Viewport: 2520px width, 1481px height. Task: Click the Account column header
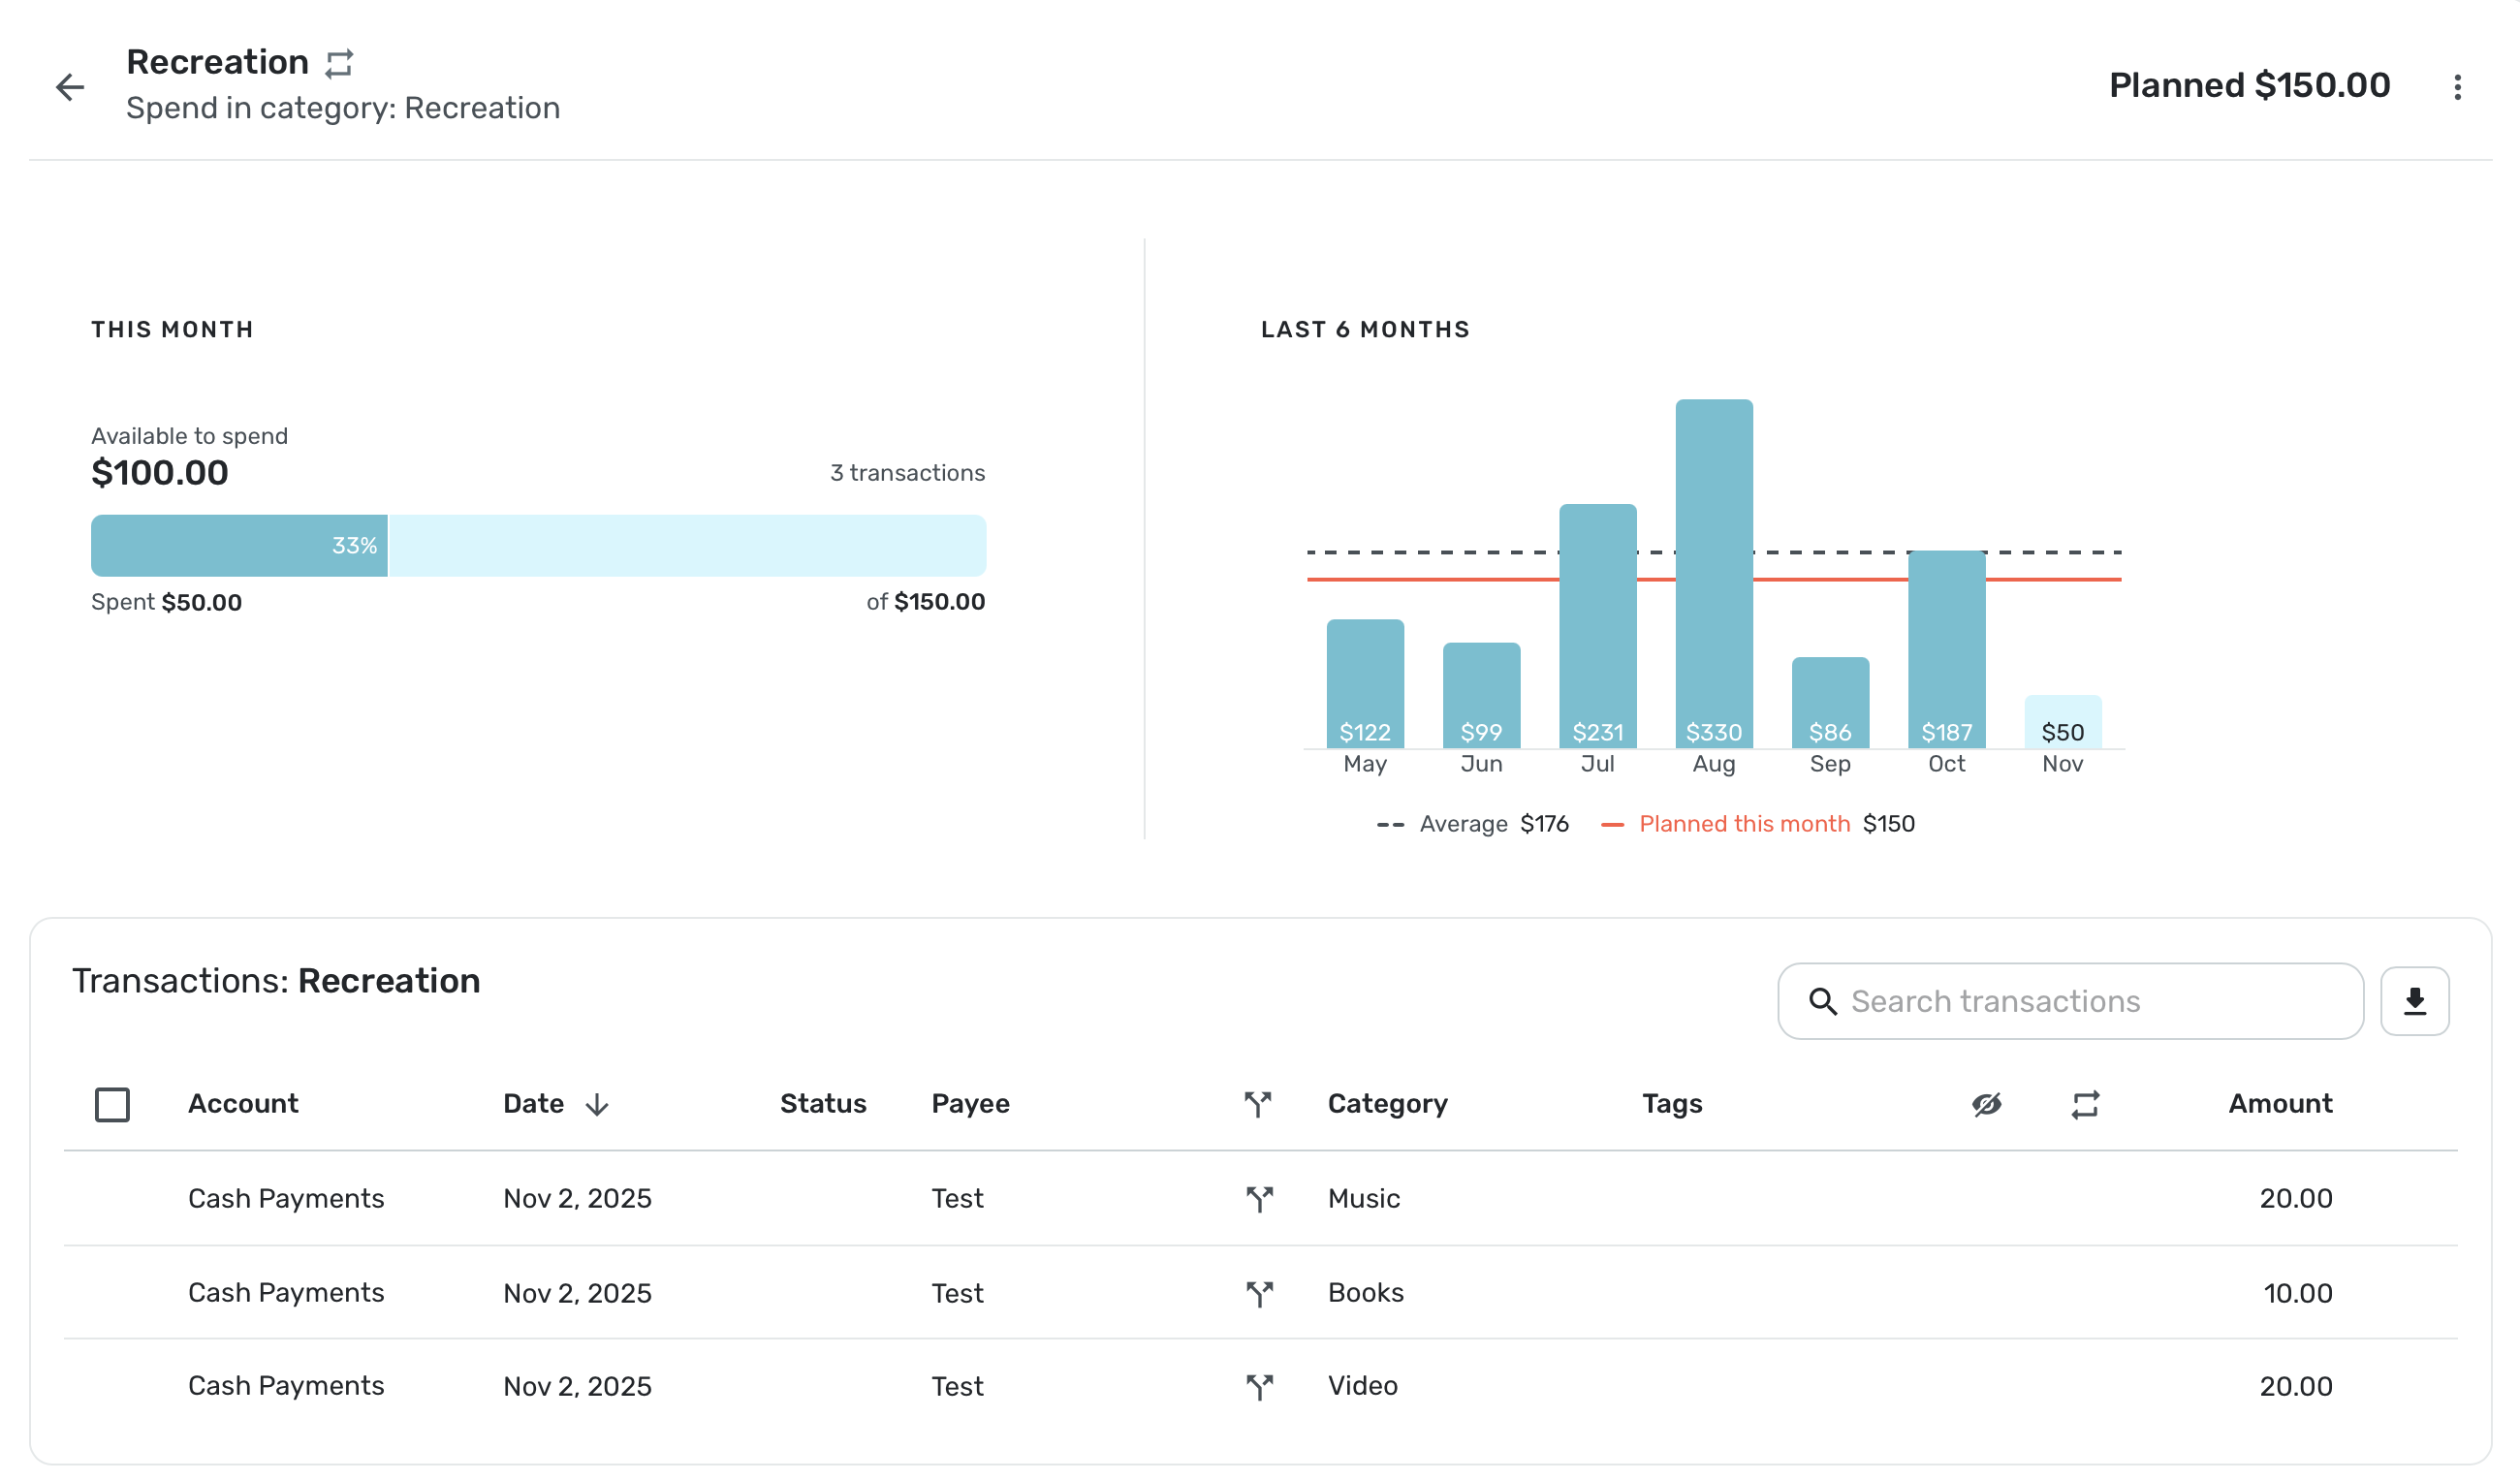click(x=243, y=1103)
